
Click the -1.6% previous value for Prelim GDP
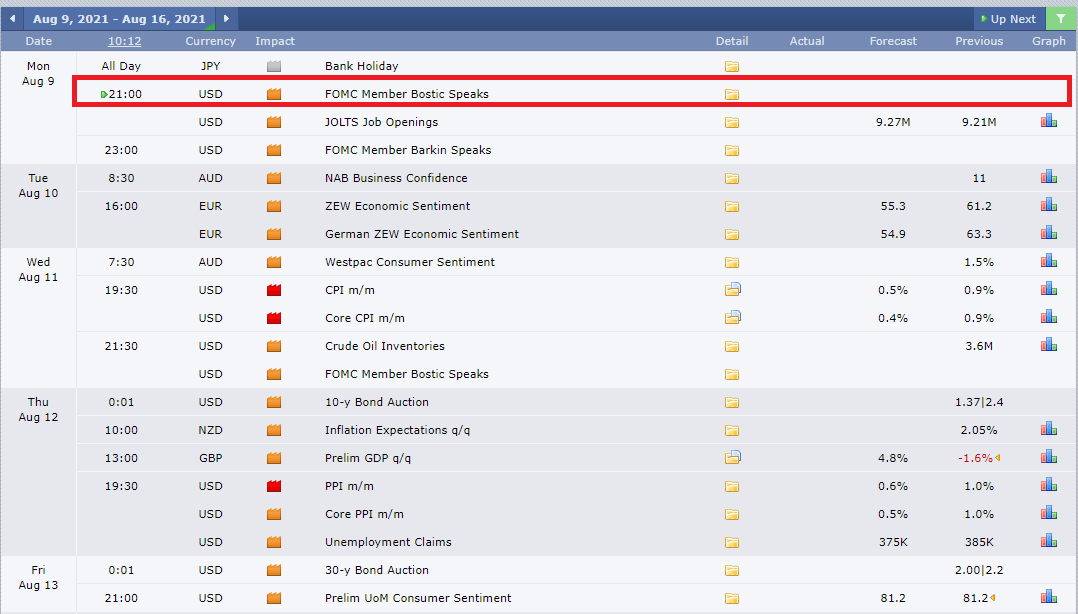pos(975,458)
